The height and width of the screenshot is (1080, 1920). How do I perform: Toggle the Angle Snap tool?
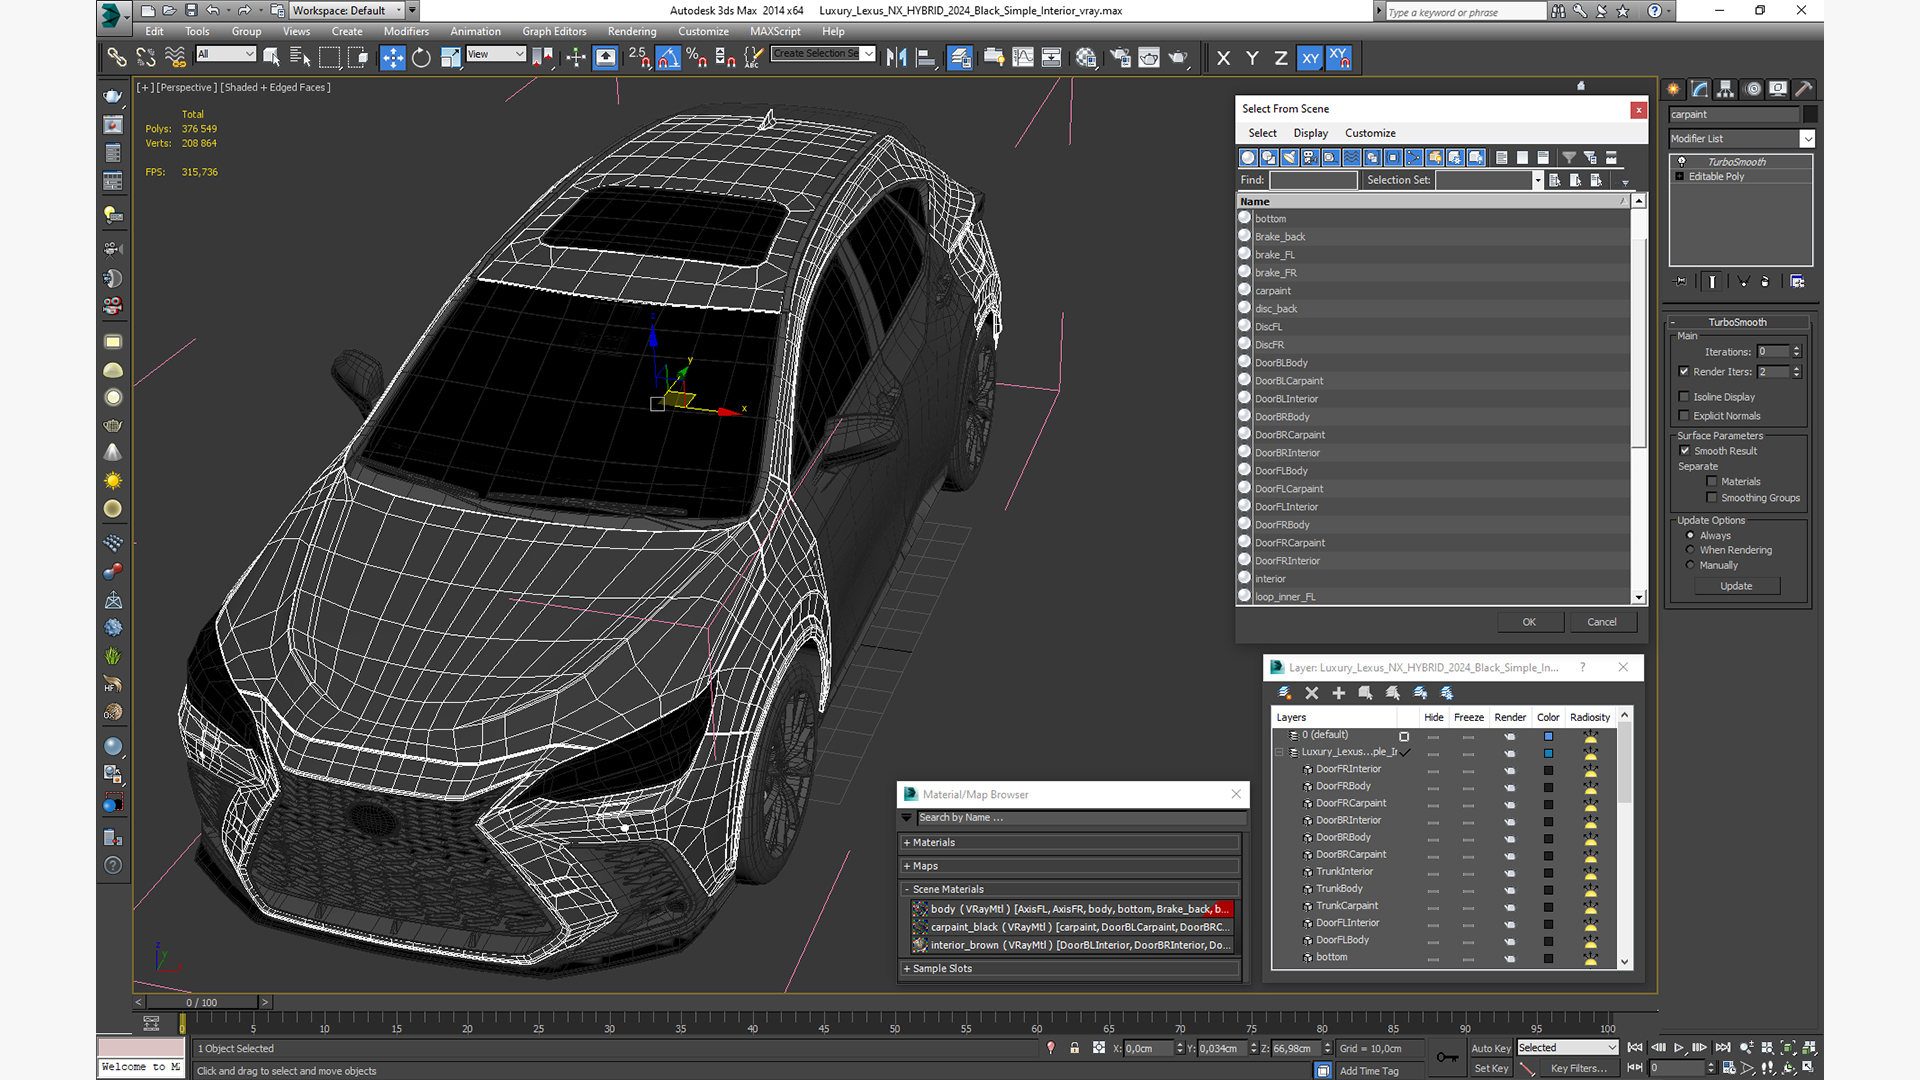click(x=668, y=58)
